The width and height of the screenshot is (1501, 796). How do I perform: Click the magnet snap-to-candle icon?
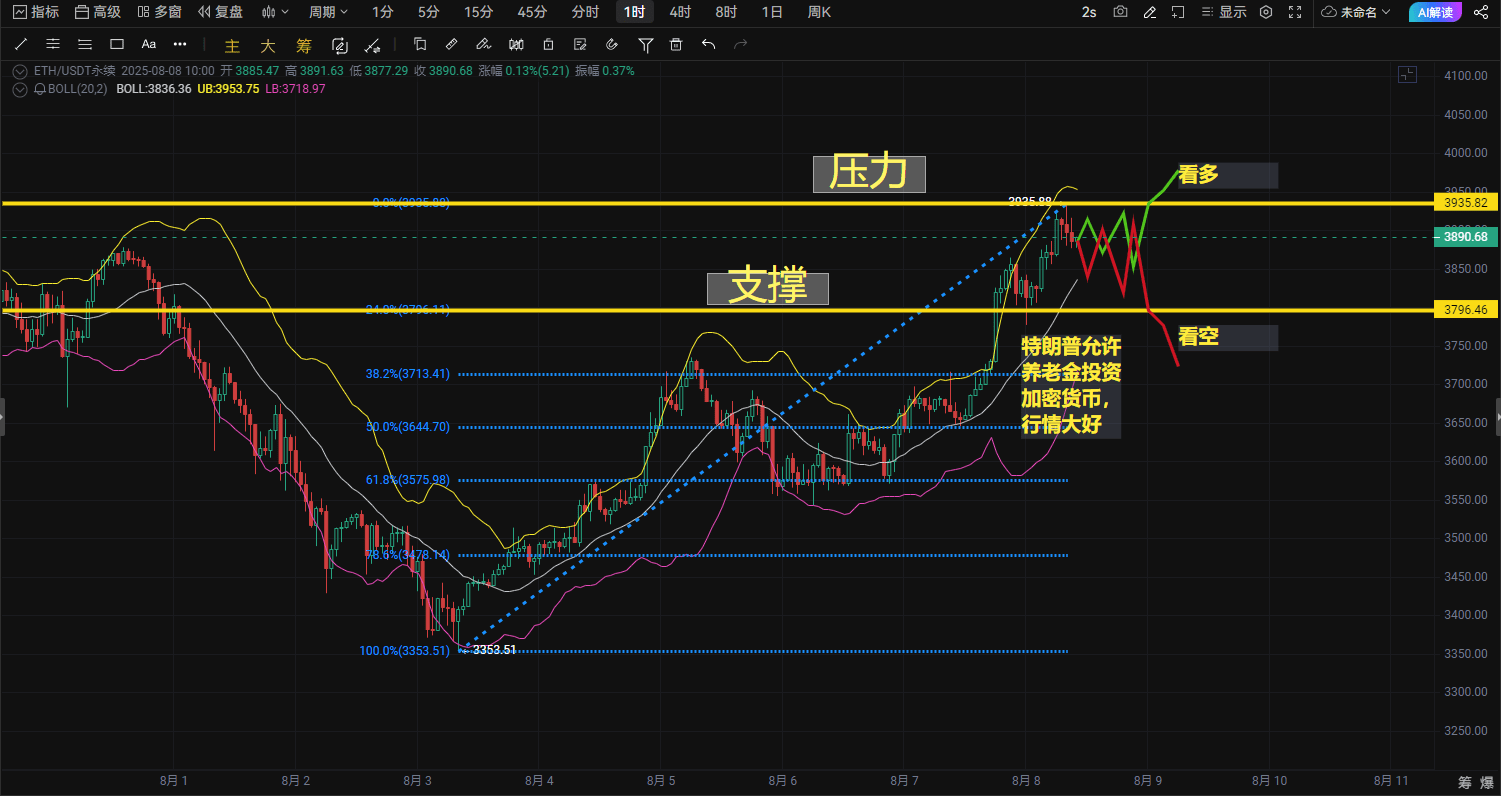coord(516,44)
